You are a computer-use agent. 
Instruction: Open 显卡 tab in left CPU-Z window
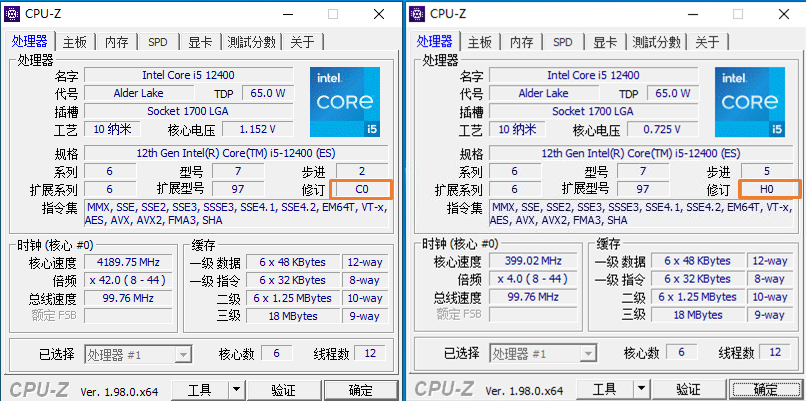coord(200,42)
